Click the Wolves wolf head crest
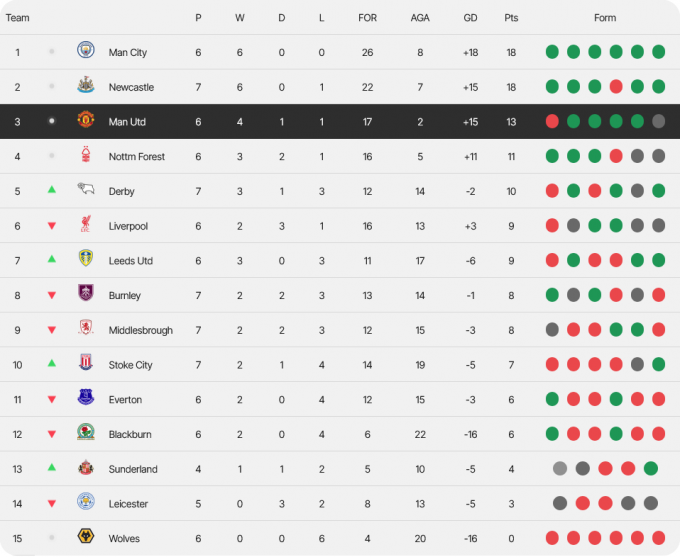 (86, 536)
